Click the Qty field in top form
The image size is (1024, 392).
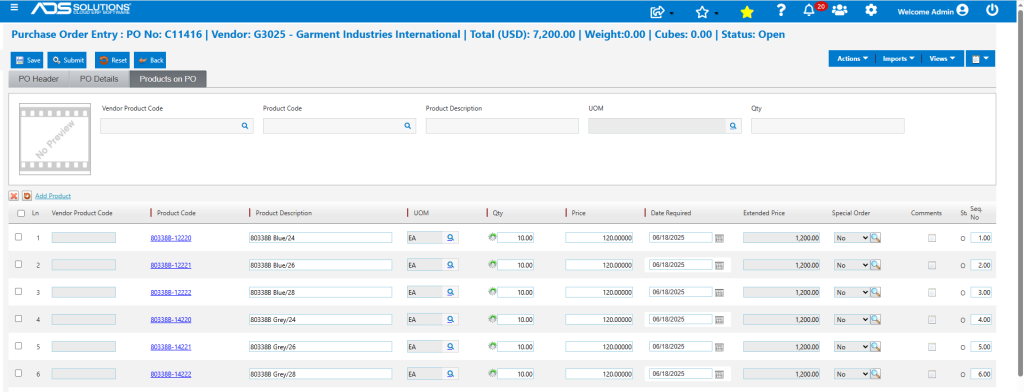[827, 126]
